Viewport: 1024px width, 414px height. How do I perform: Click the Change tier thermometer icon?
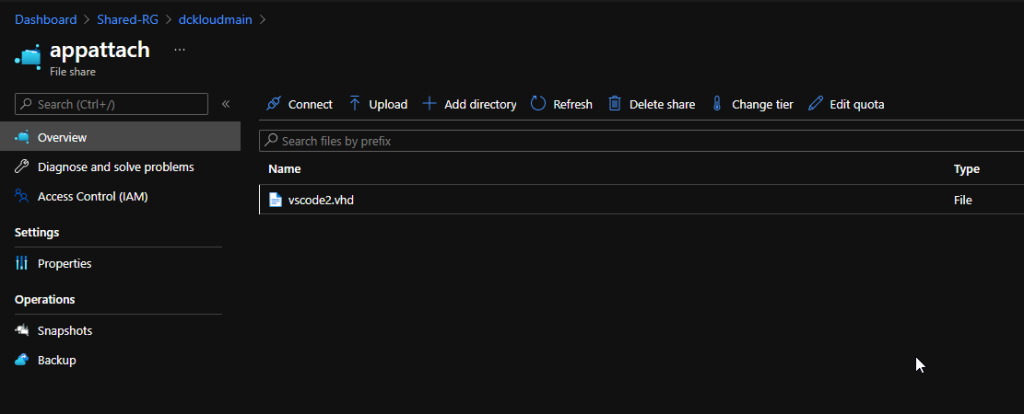point(716,104)
